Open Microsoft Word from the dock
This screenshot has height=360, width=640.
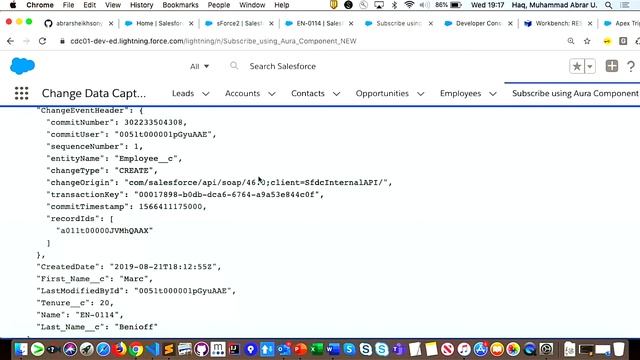[x=333, y=349]
